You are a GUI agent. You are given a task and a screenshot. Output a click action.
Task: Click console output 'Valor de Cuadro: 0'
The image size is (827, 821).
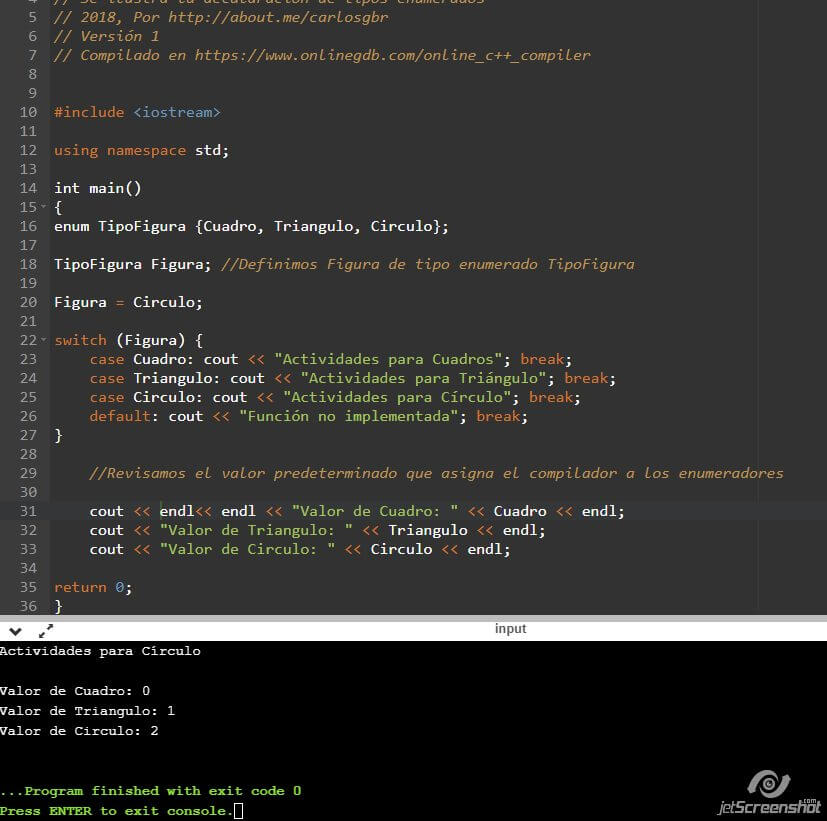[x=75, y=691]
